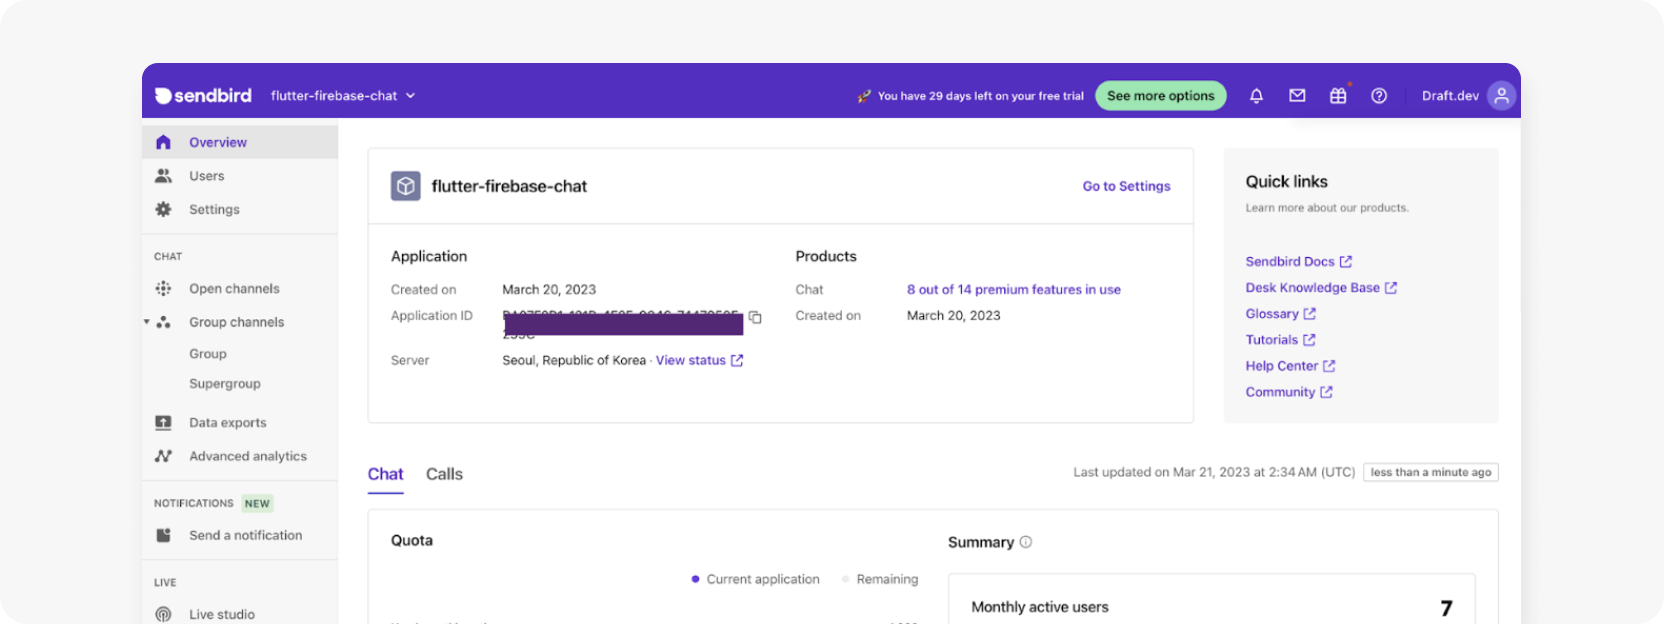This screenshot has height=624, width=1664.
Task: Click the View status external link icon
Action: coord(737,360)
